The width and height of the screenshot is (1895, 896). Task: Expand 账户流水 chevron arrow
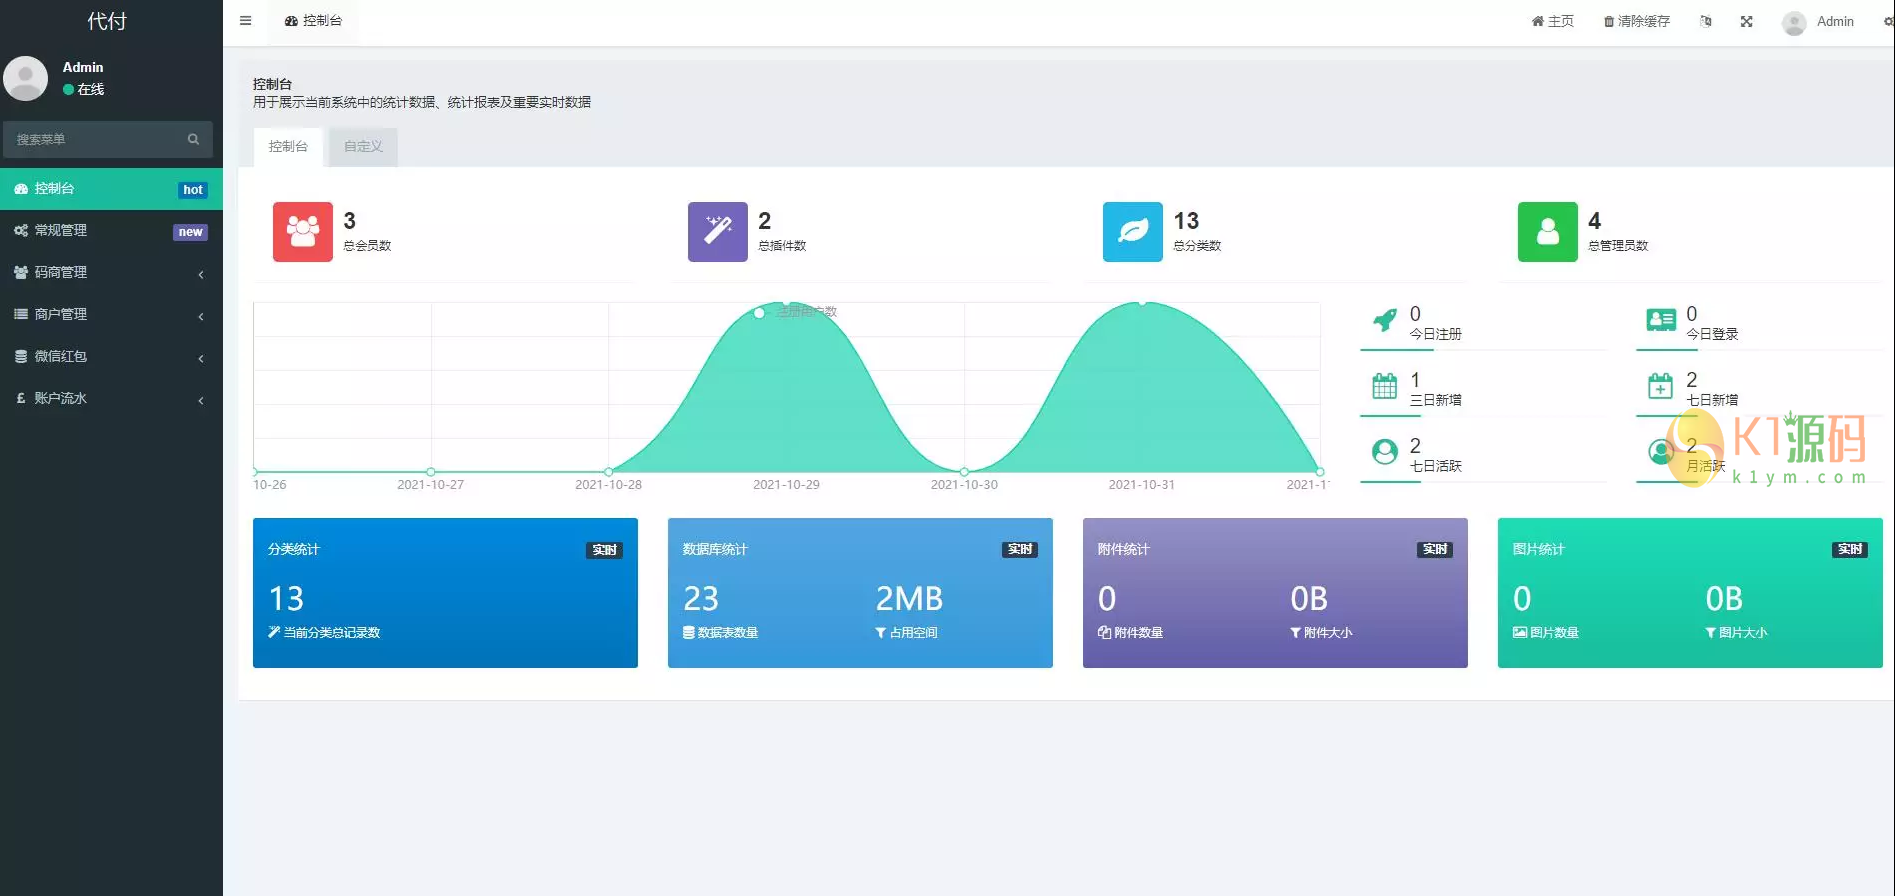(x=201, y=400)
